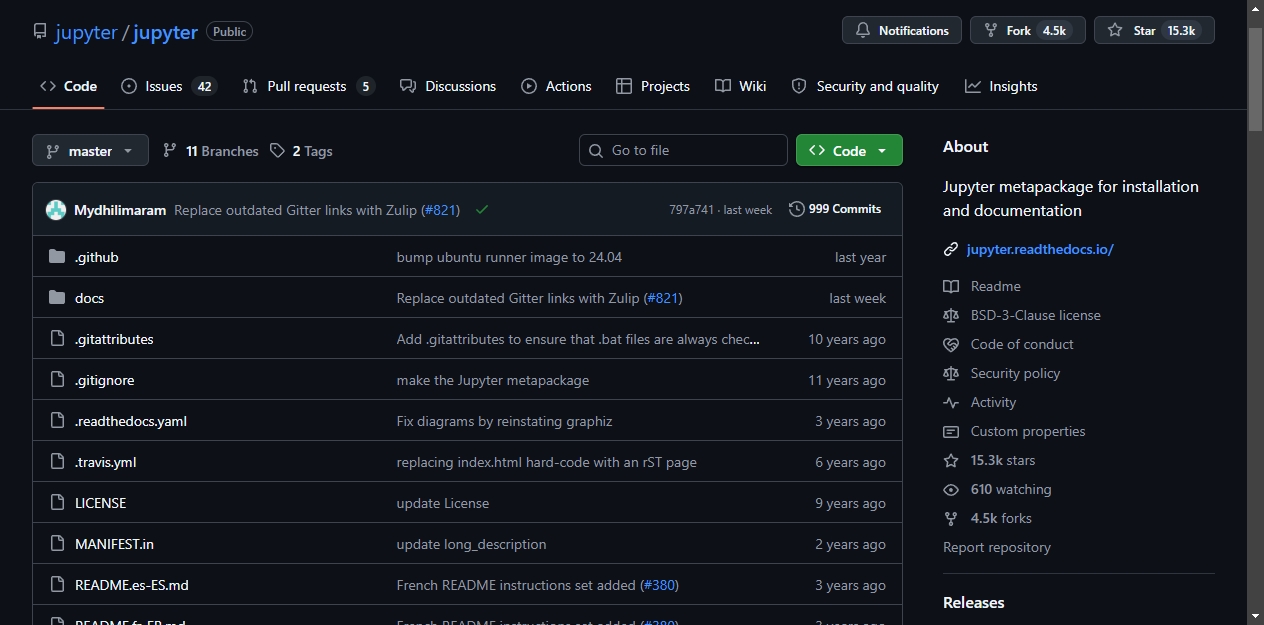Open the Custom properties link
1264x625 pixels.
(x=1028, y=431)
